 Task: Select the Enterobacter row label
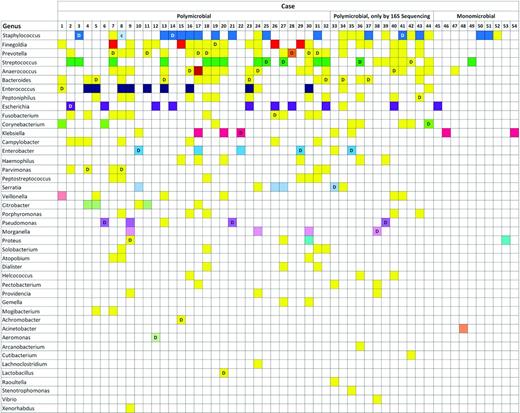tap(18, 151)
